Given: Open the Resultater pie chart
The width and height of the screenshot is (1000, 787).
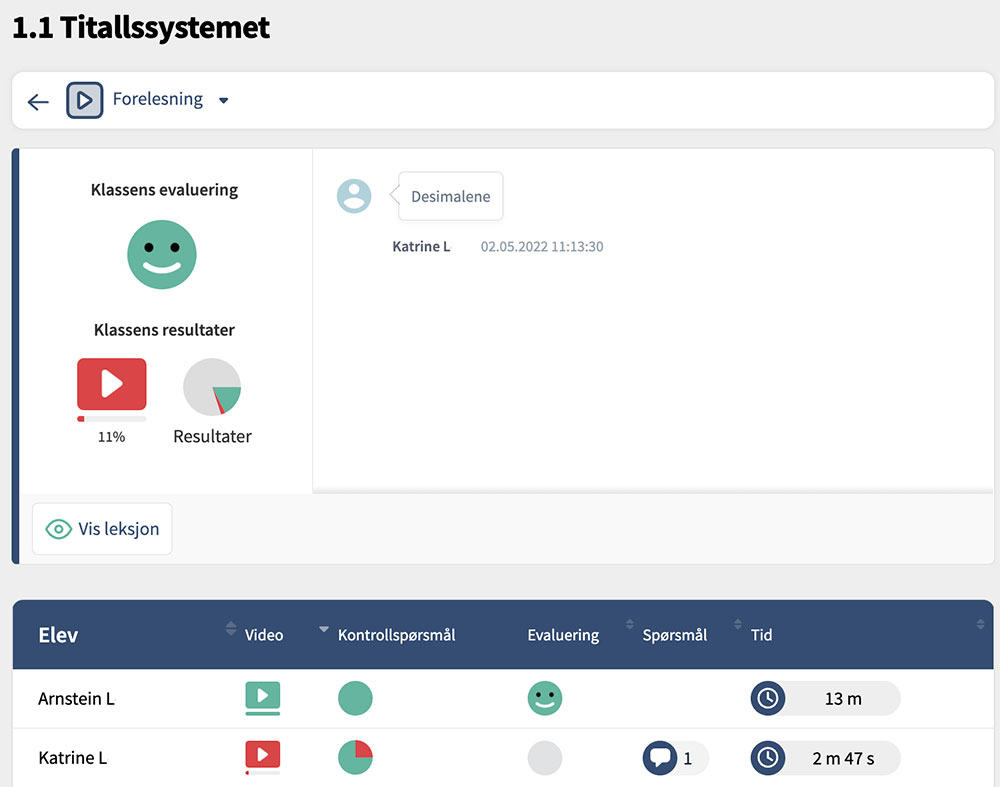Looking at the screenshot, I should tap(212, 387).
